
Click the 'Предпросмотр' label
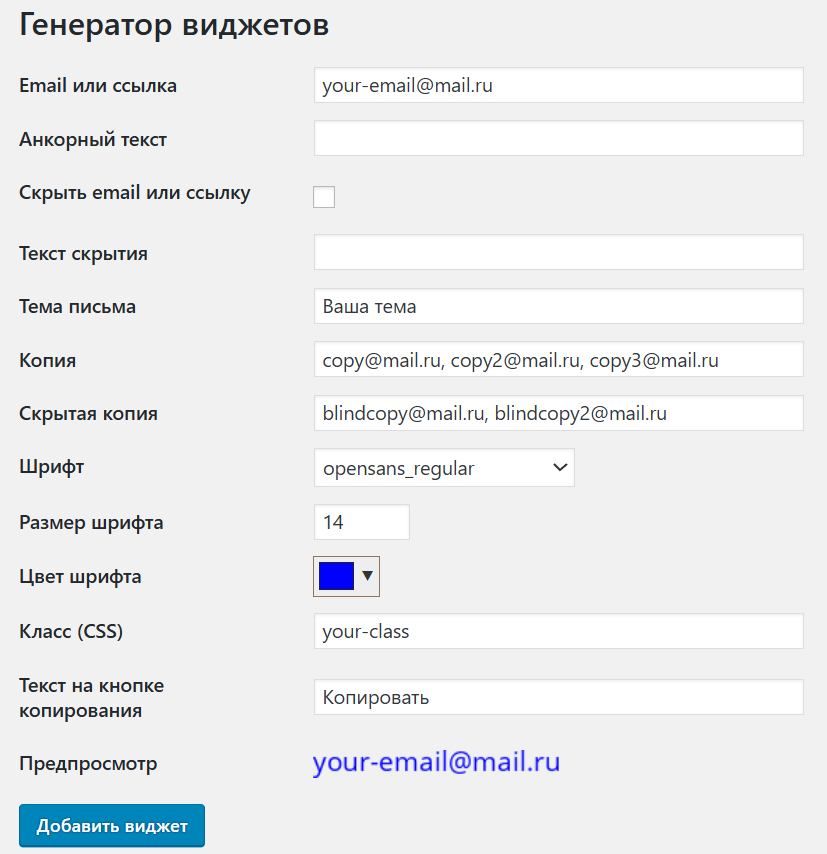point(88,764)
